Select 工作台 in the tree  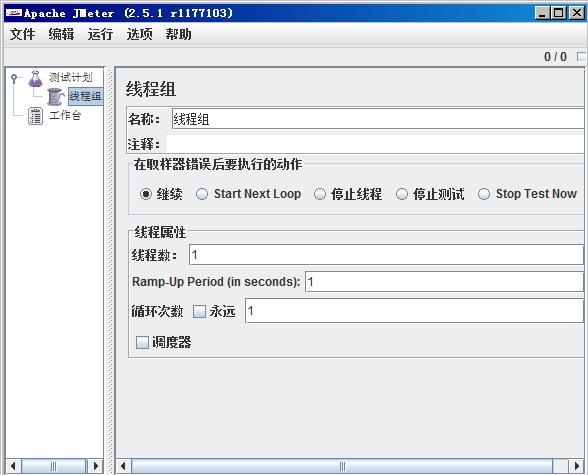[65, 115]
